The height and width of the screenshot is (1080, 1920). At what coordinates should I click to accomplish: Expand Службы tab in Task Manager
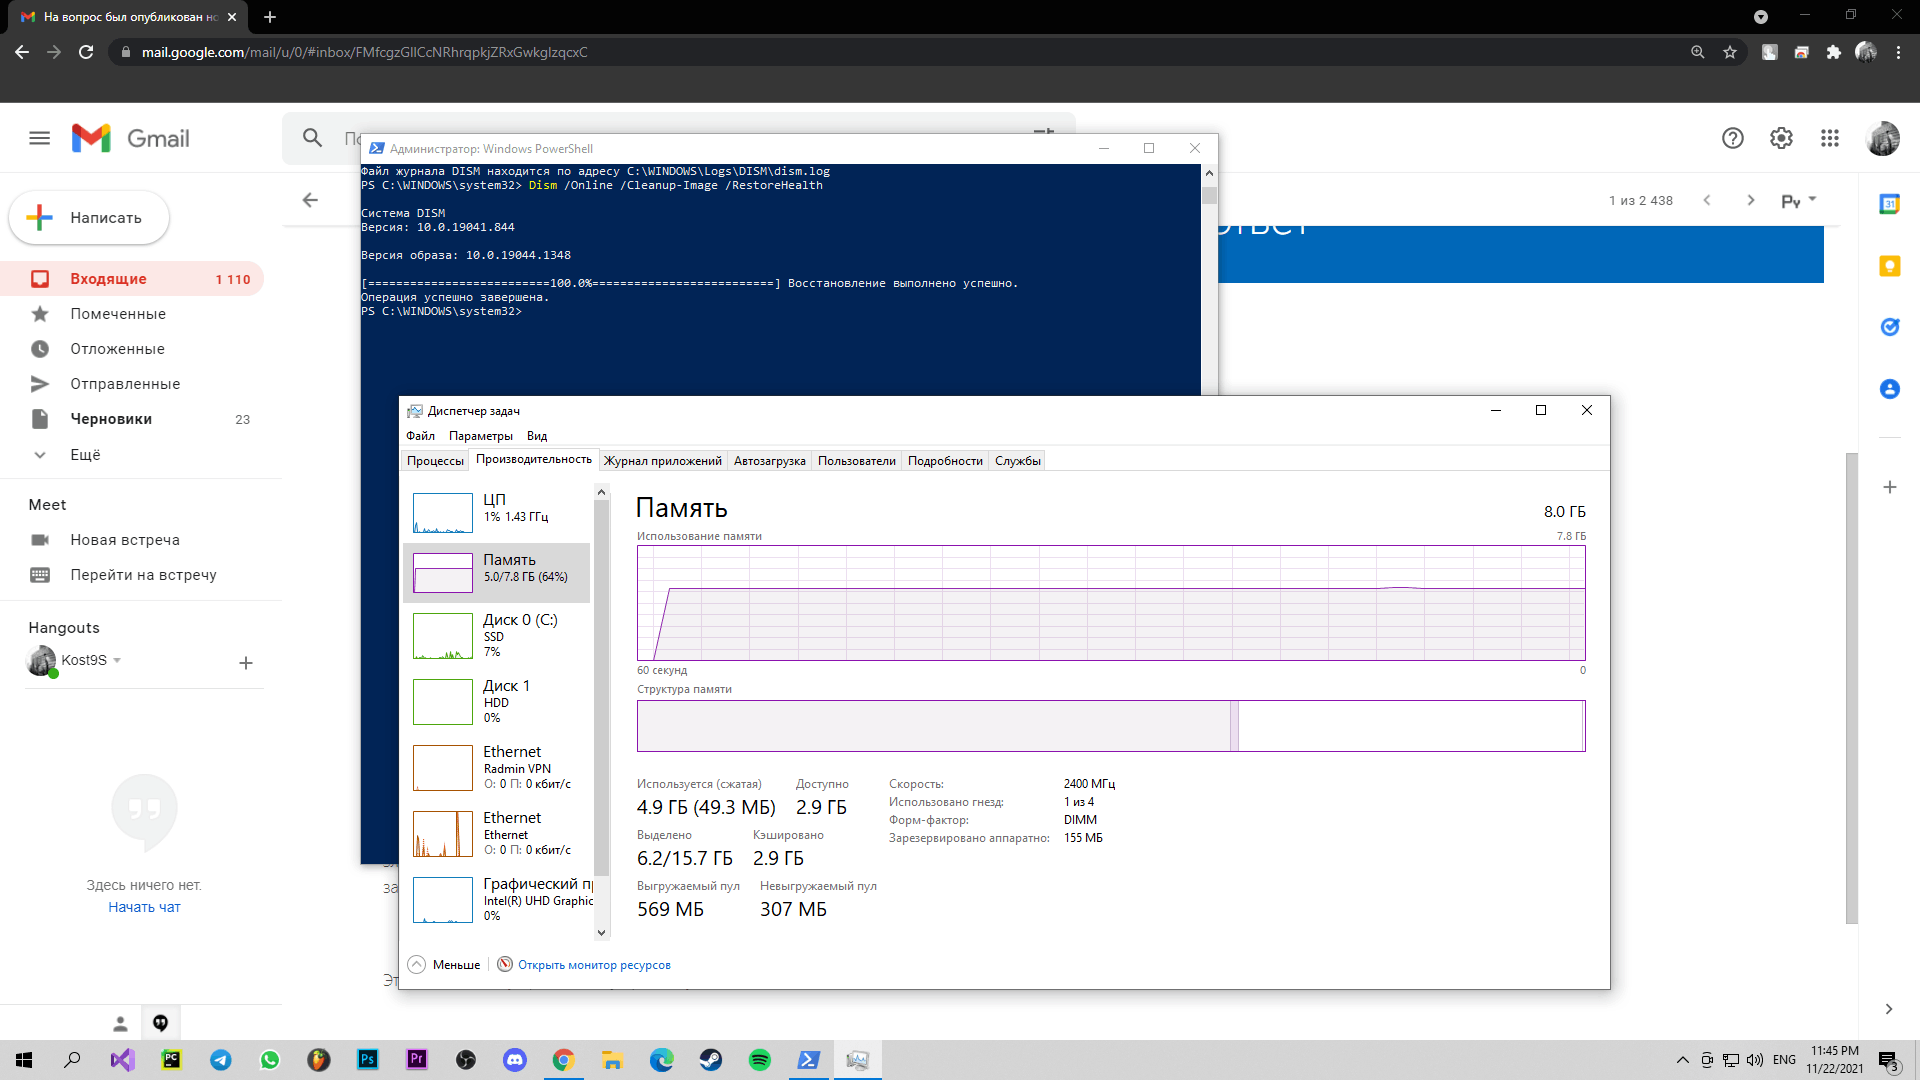[x=1017, y=460]
